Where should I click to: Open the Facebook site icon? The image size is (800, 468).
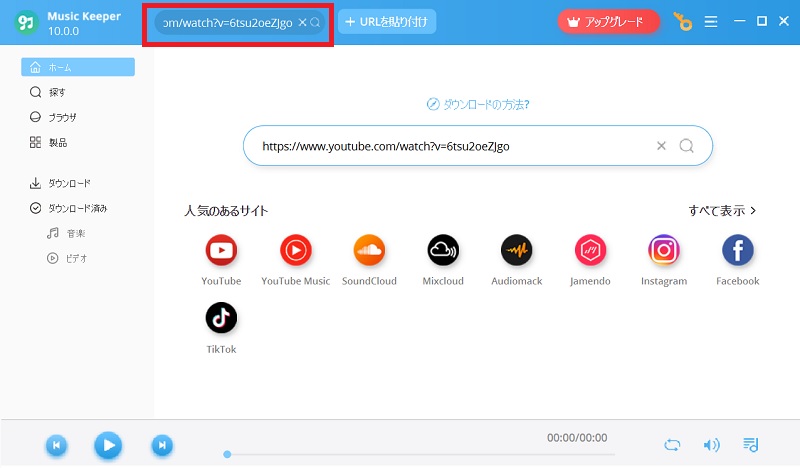tap(738, 250)
